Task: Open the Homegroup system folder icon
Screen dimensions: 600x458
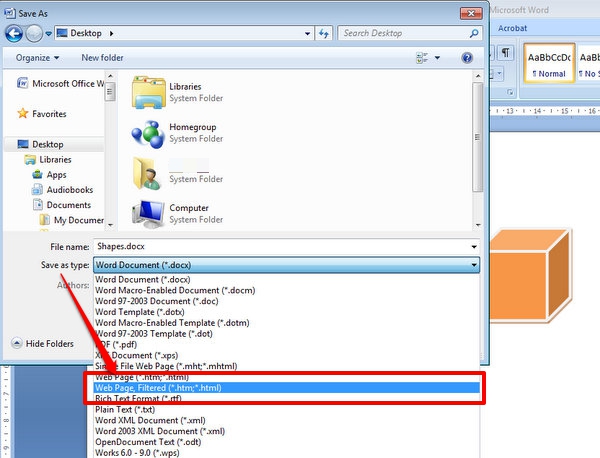Action: pos(148,133)
